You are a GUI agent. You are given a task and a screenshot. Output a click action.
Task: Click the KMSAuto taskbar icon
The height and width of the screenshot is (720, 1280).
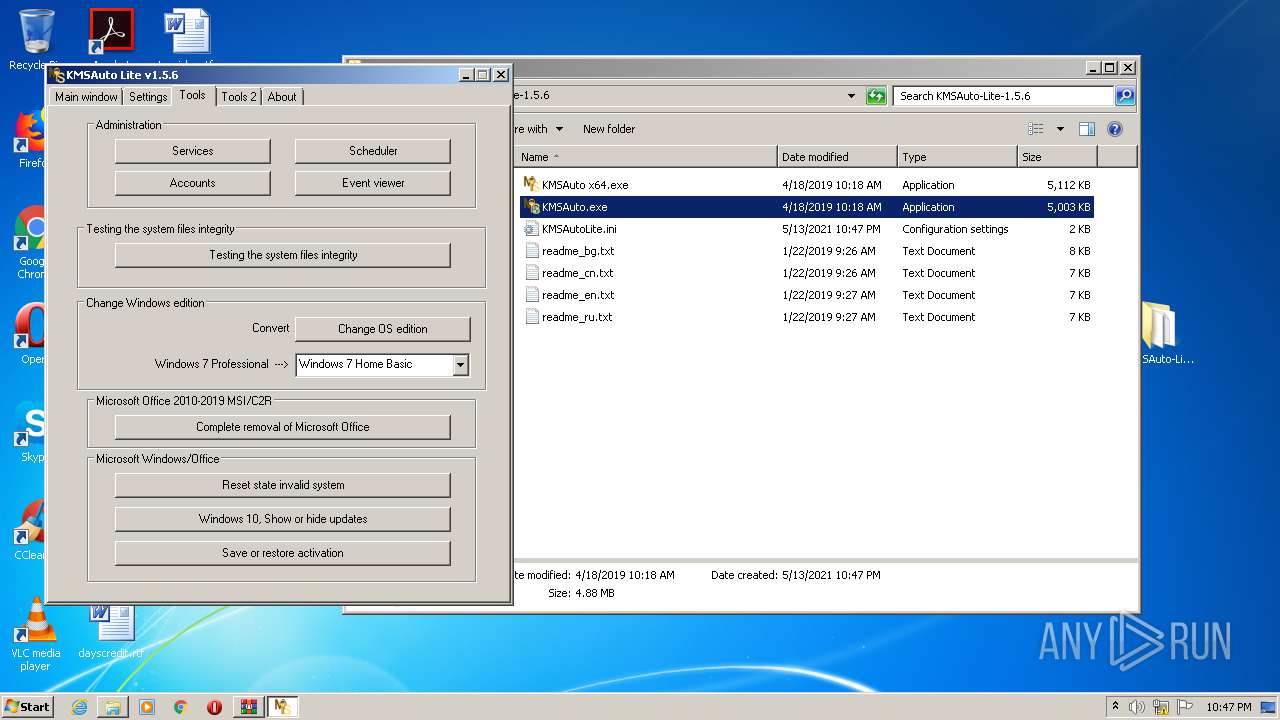pos(282,707)
